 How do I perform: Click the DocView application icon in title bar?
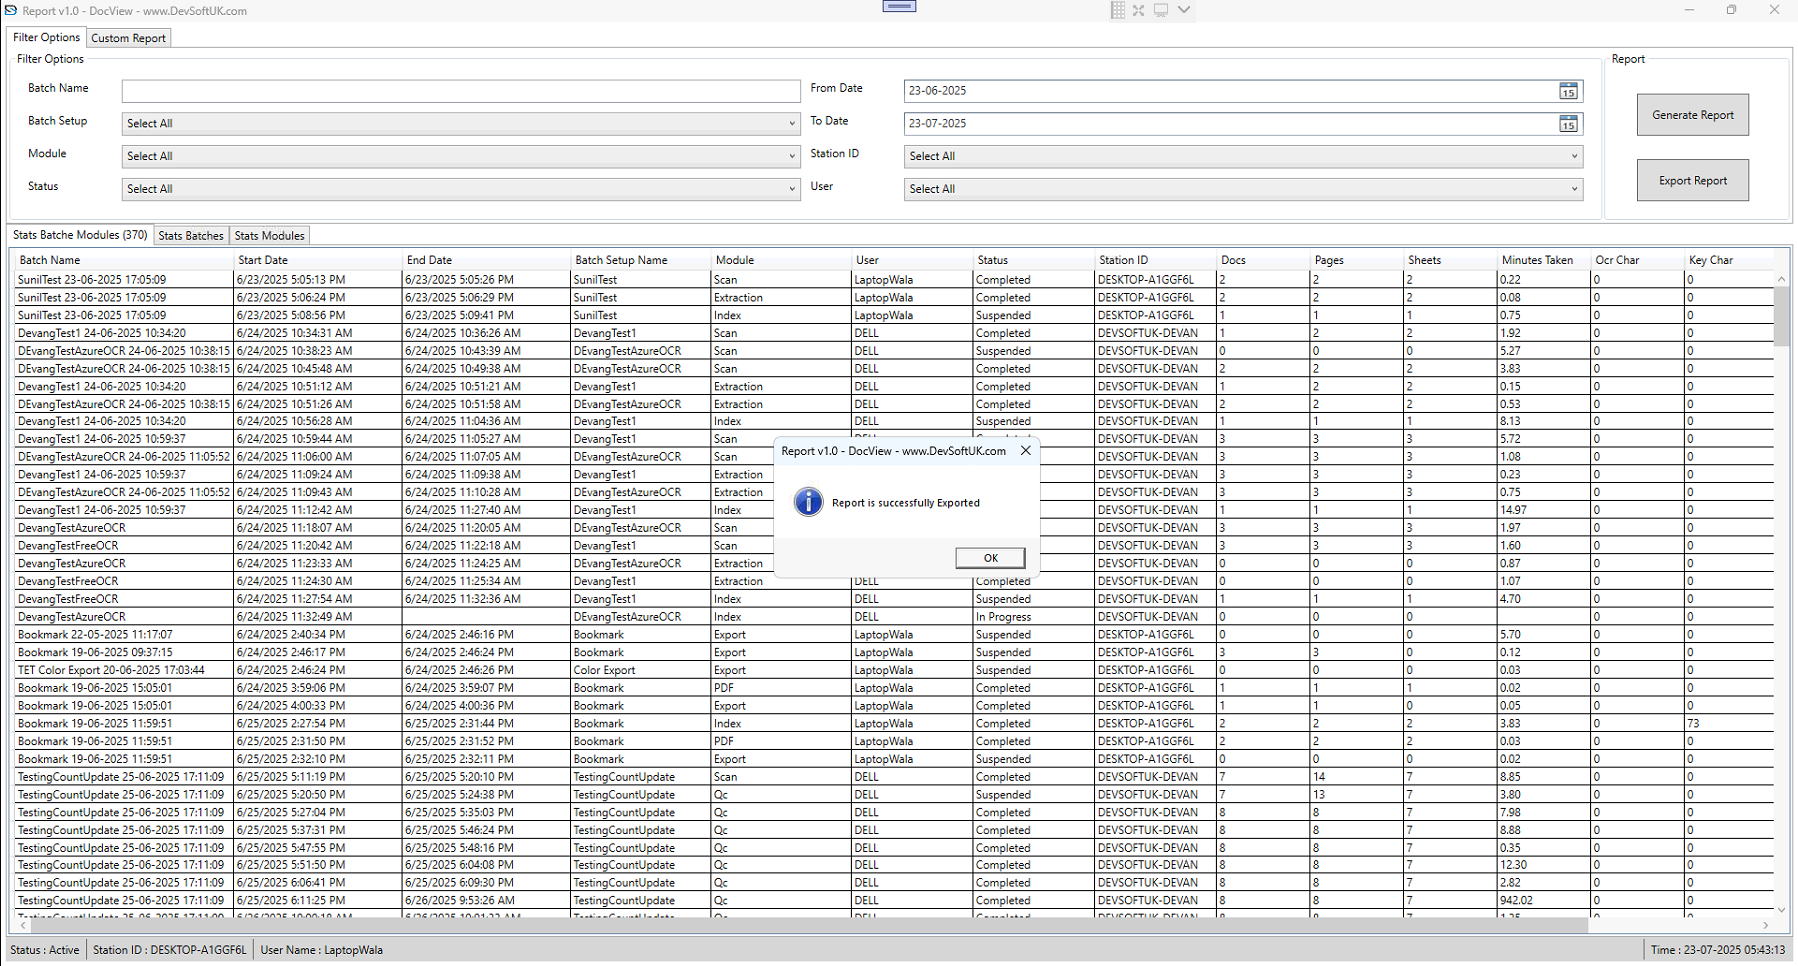coord(11,10)
